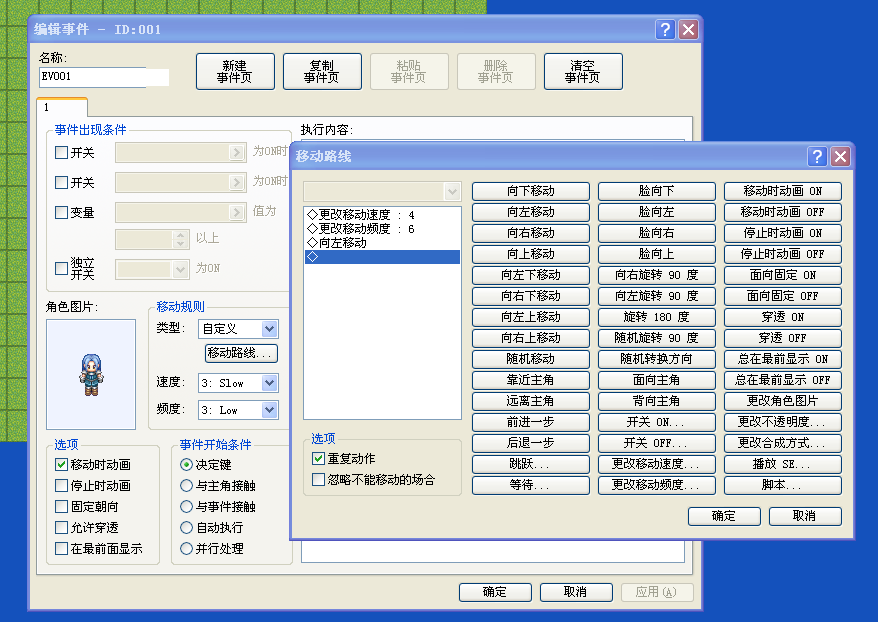Click 旋转 180 度 button
This screenshot has height=622, width=878.
657,317
